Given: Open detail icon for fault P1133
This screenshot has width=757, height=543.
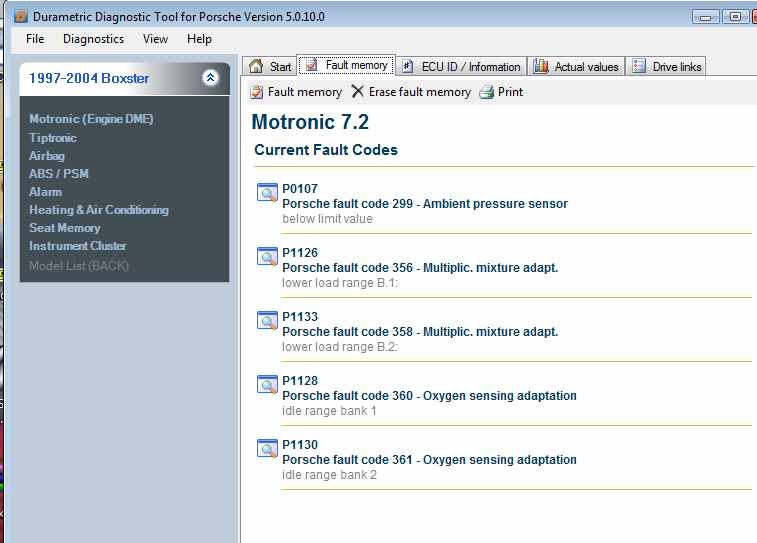Looking at the screenshot, I should coord(267,321).
